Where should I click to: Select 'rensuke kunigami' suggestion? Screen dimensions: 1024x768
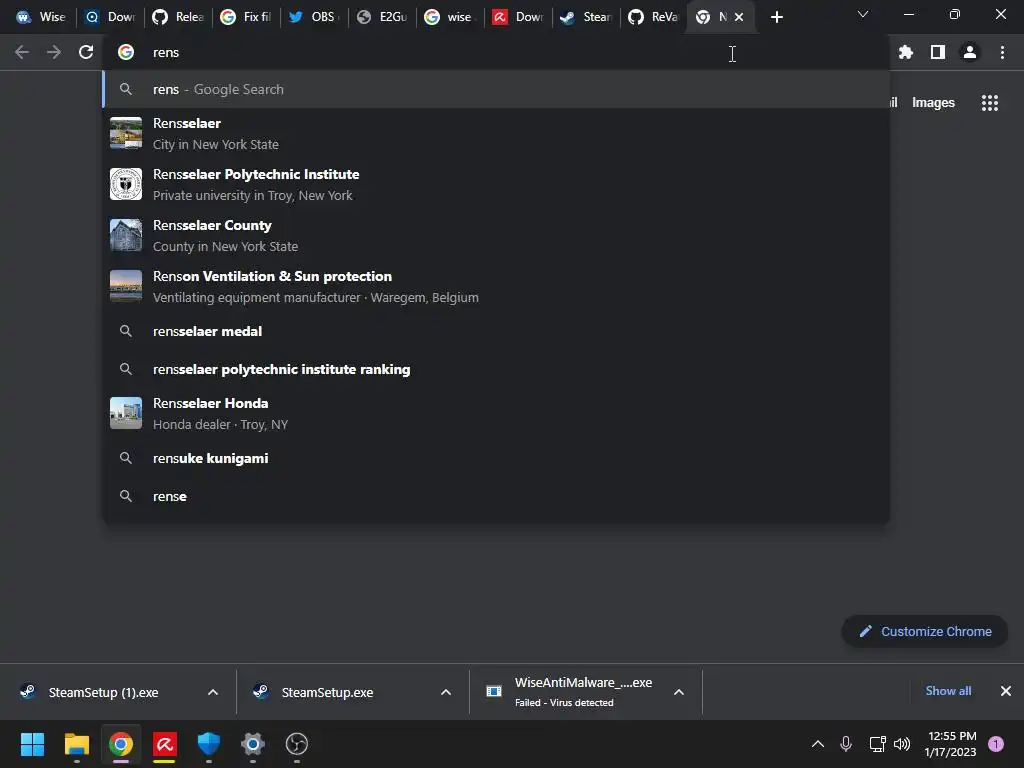pyautogui.click(x=496, y=458)
